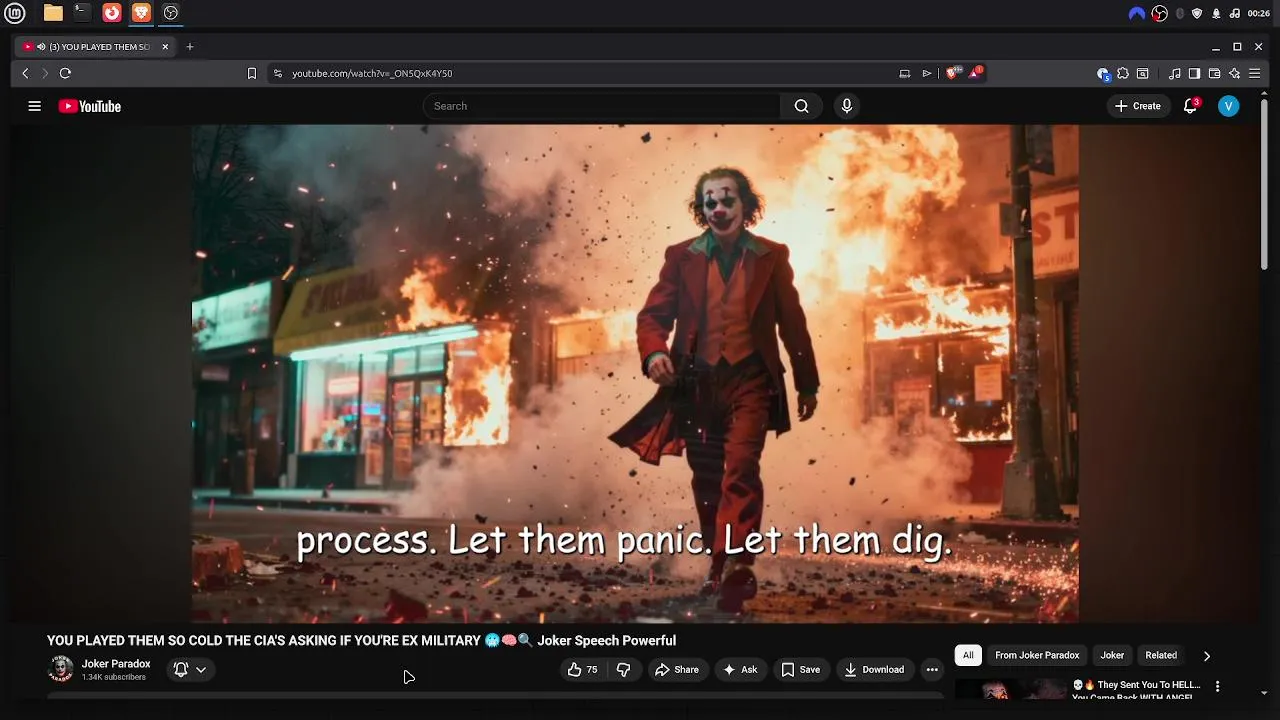The width and height of the screenshot is (1280, 720).
Task: Click the Ask button
Action: pos(740,670)
